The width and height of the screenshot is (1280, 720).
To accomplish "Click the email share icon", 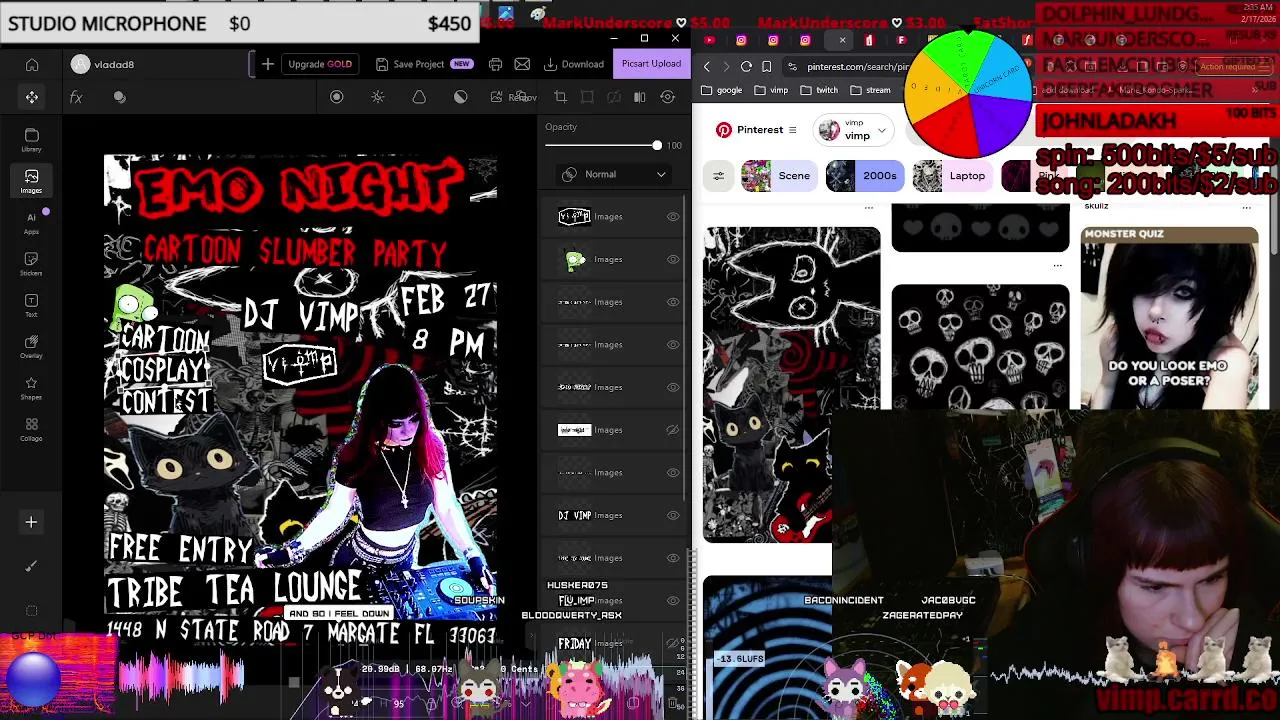I will [522, 64].
